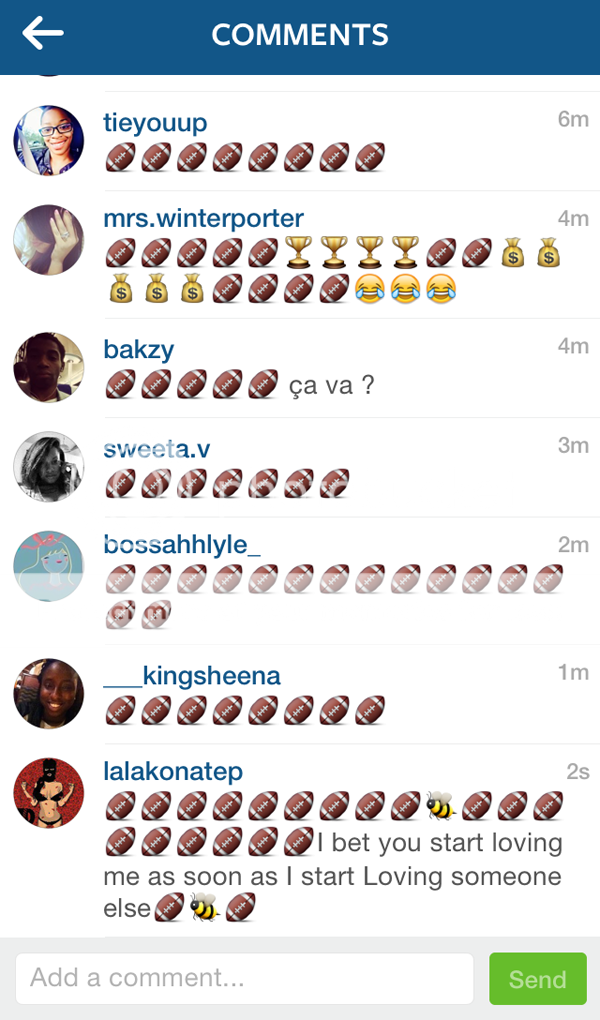This screenshot has height=1020, width=600.
Task: Go to bossahhlyle_ profile name
Action: click(182, 545)
